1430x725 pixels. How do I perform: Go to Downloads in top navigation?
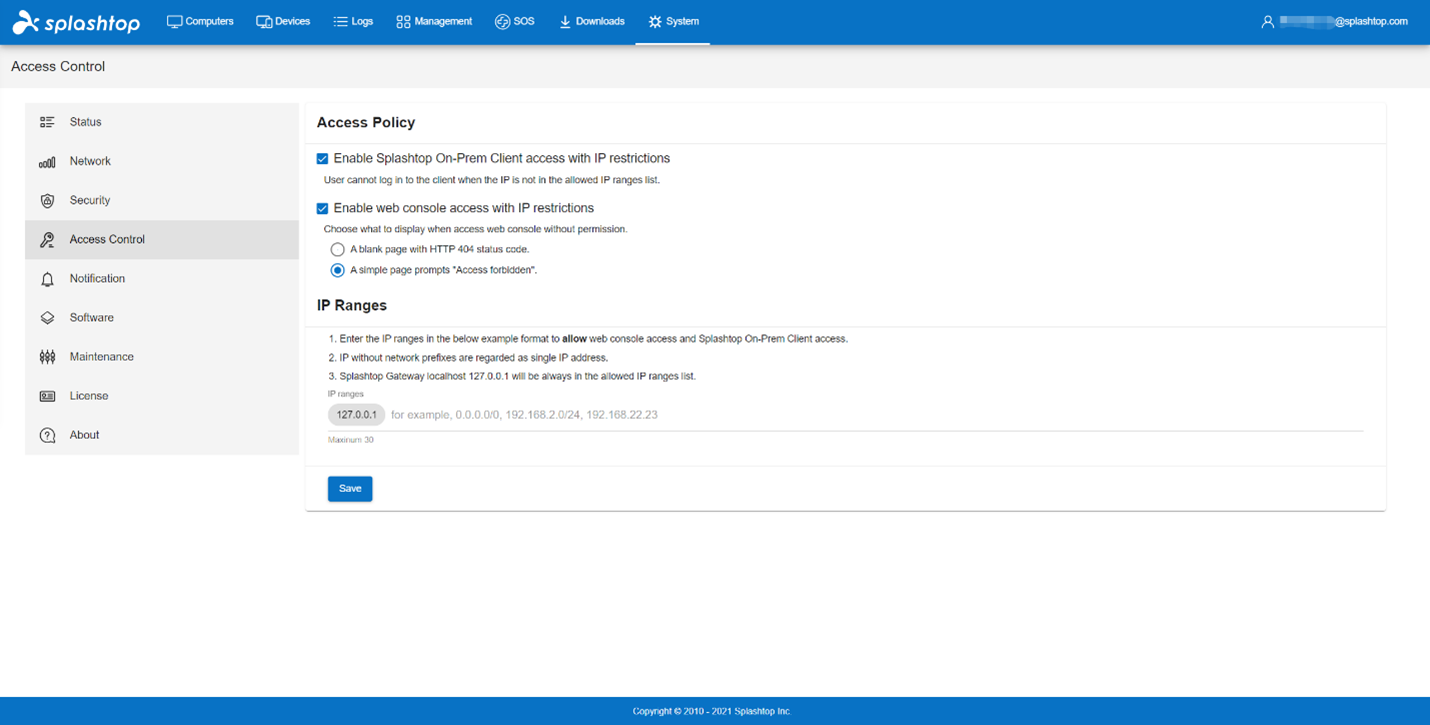click(x=591, y=21)
